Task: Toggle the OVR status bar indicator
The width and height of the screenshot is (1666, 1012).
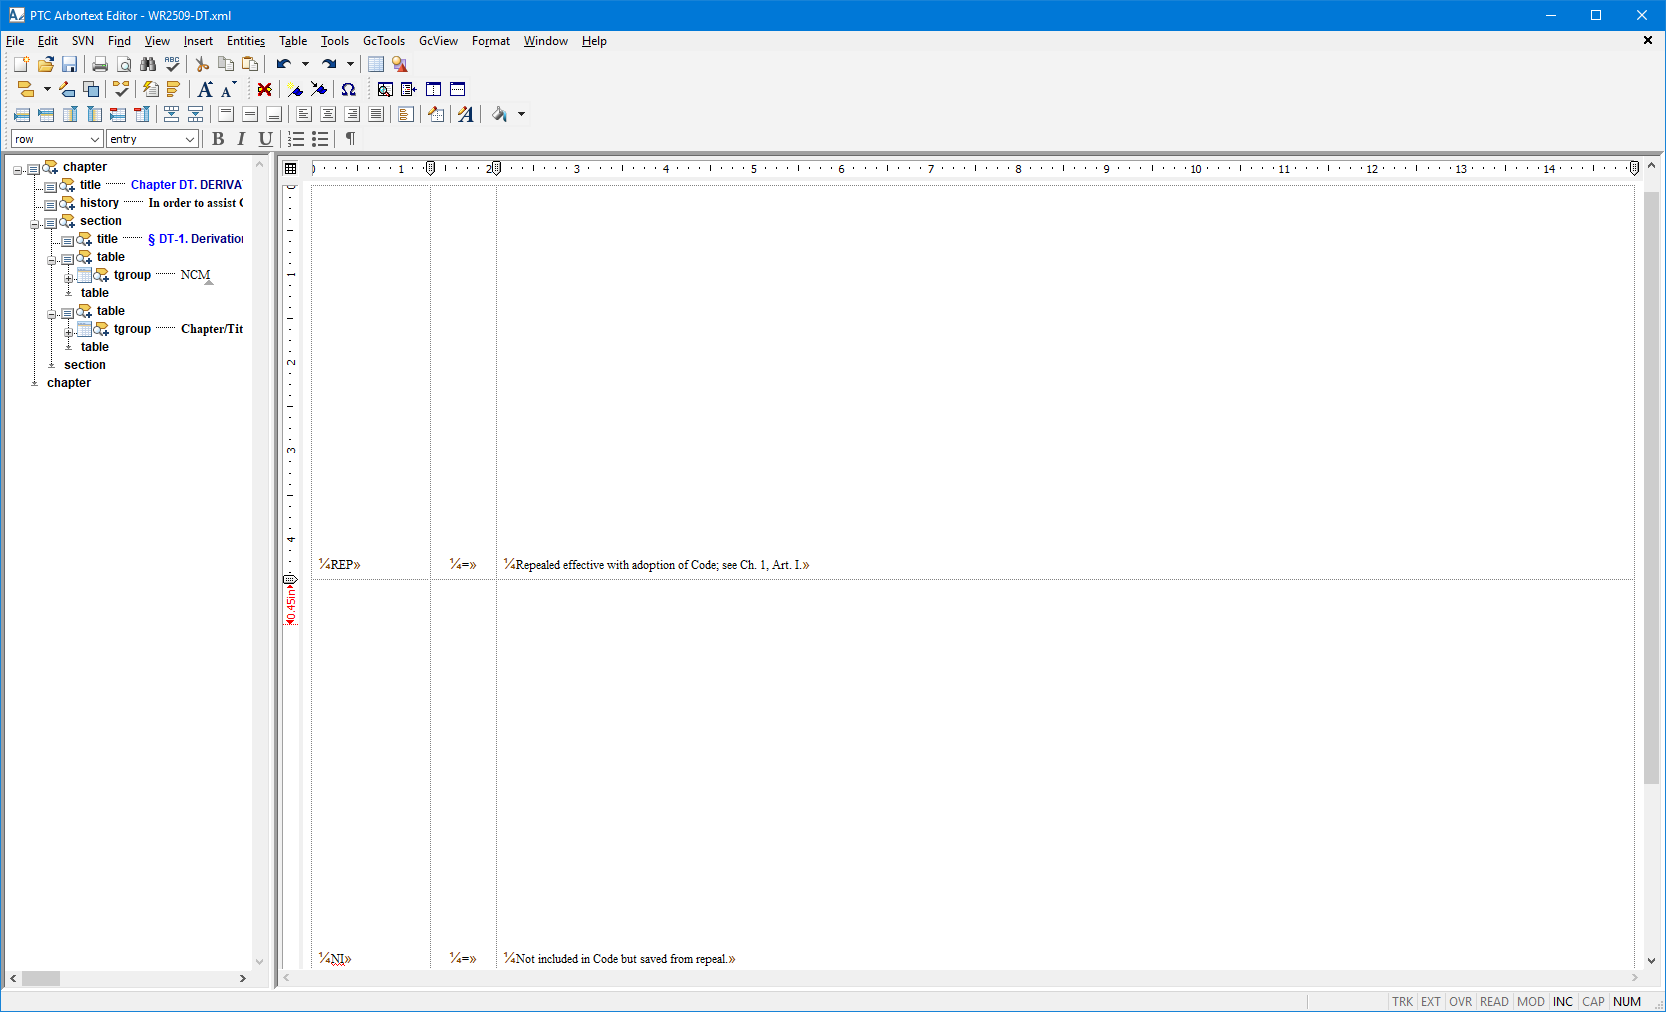Action: click(x=1461, y=1001)
